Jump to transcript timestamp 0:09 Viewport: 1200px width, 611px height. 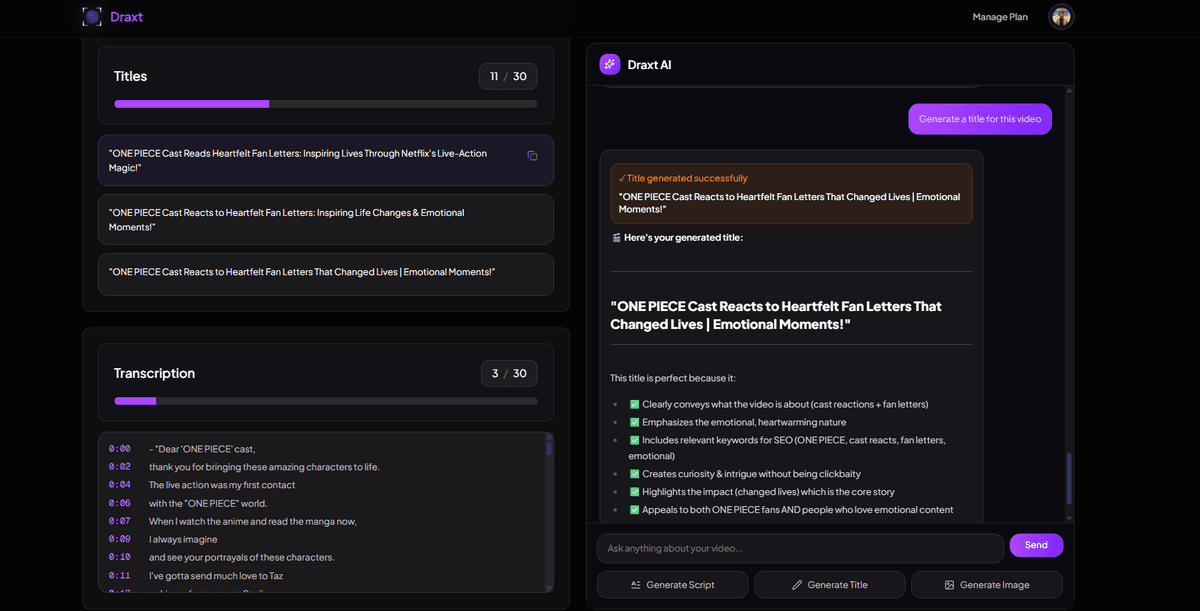click(119, 540)
